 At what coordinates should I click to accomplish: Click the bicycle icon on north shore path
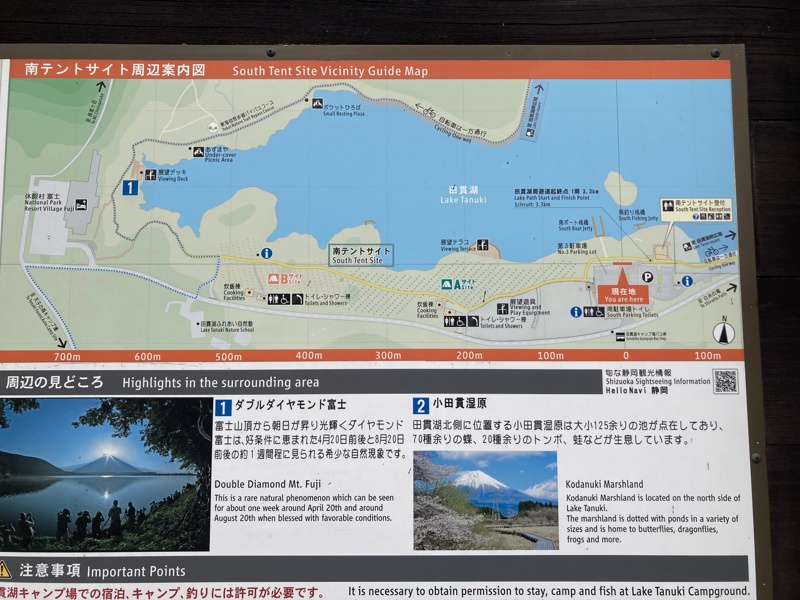pos(429,110)
